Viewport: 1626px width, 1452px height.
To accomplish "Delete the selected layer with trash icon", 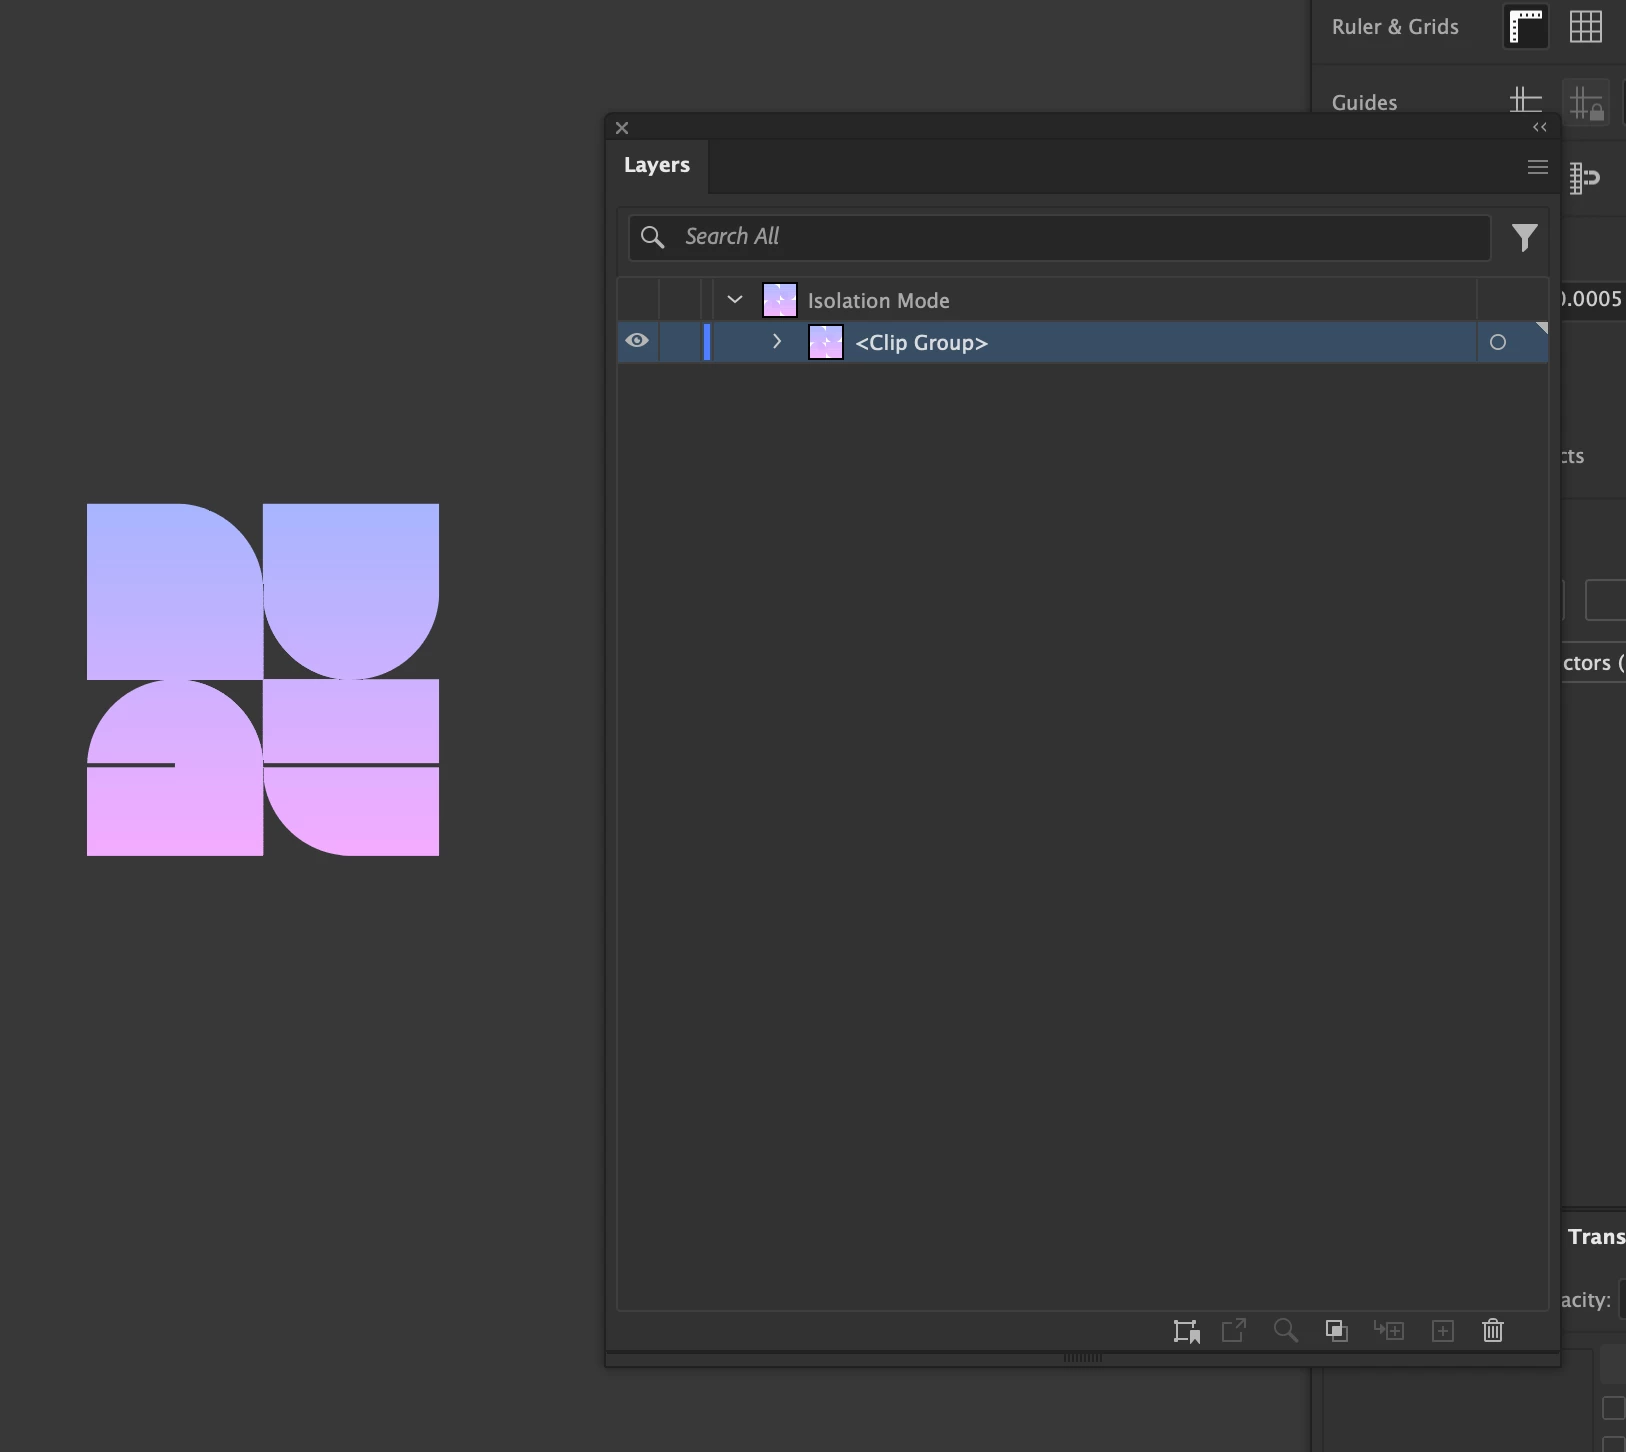I will point(1493,1330).
